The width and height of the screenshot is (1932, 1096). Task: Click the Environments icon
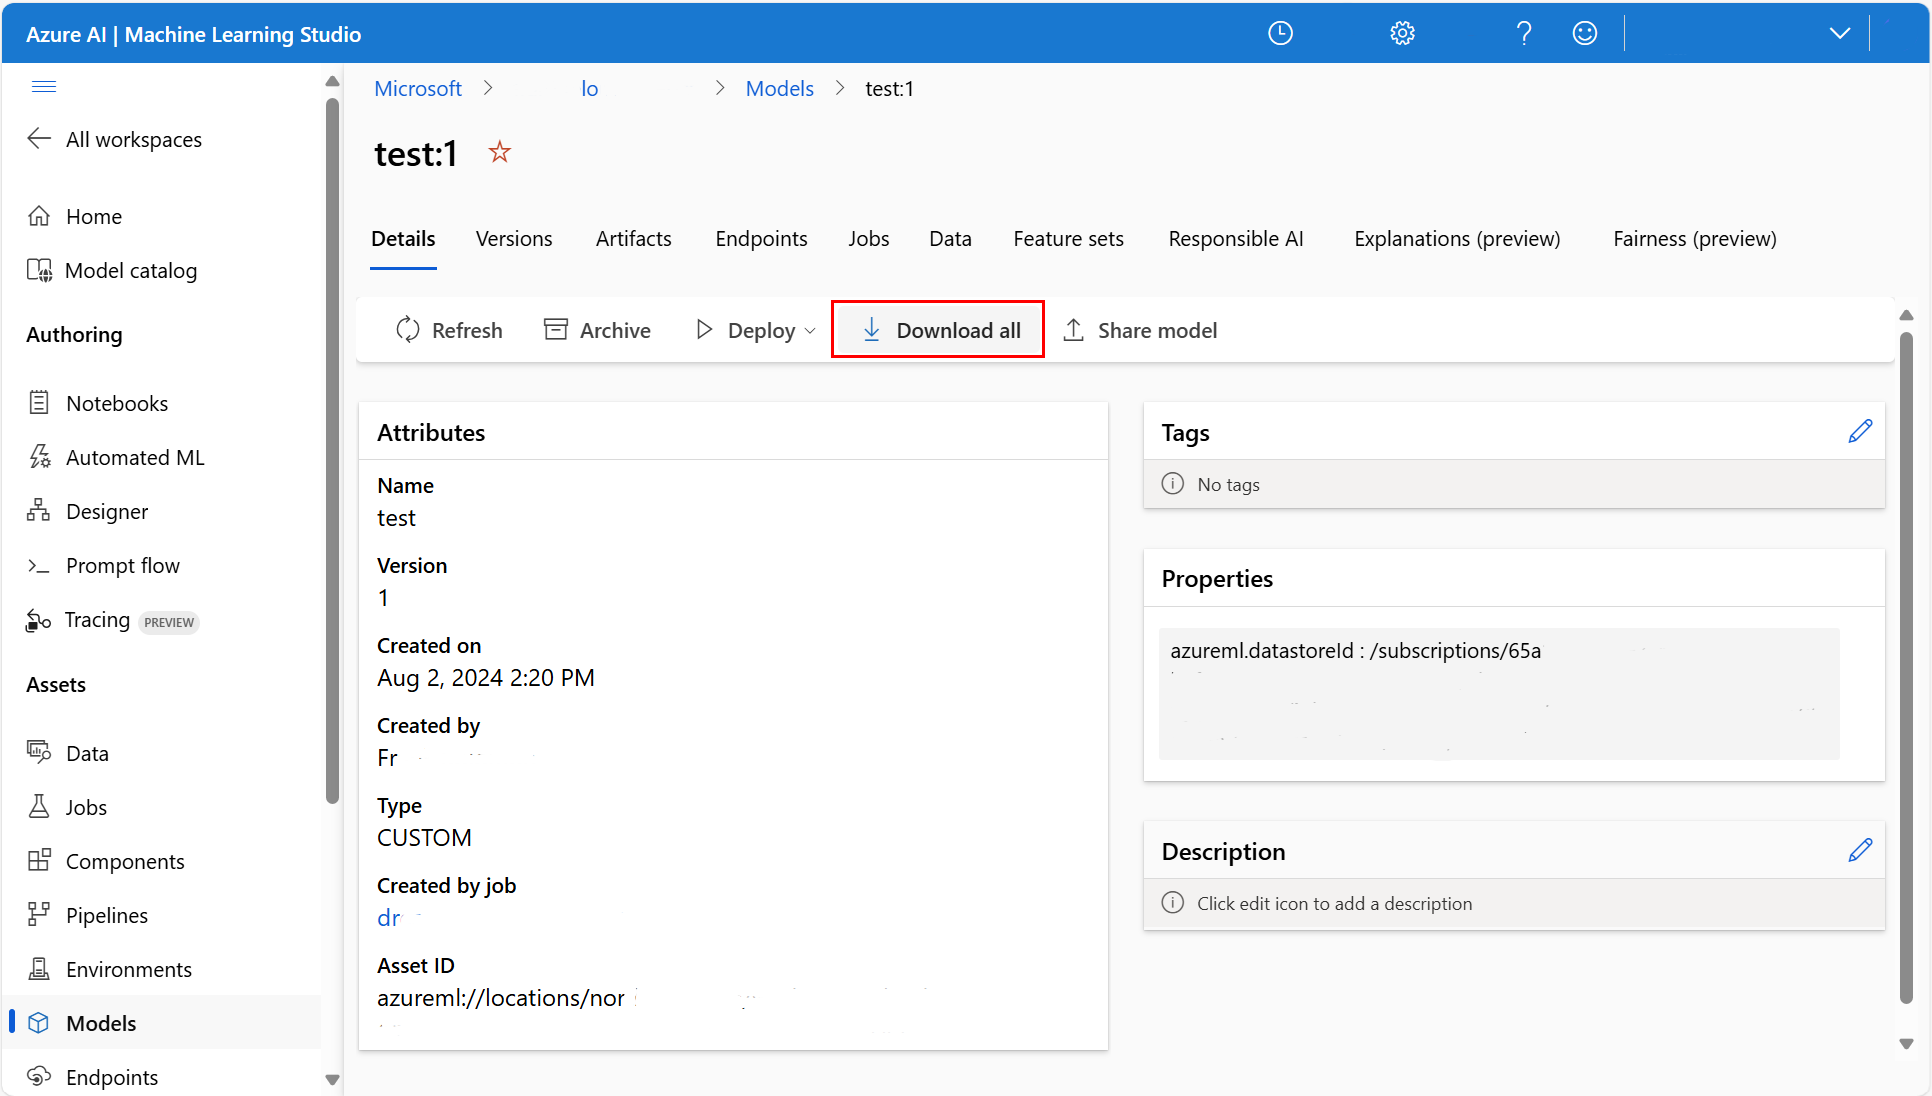(x=39, y=969)
